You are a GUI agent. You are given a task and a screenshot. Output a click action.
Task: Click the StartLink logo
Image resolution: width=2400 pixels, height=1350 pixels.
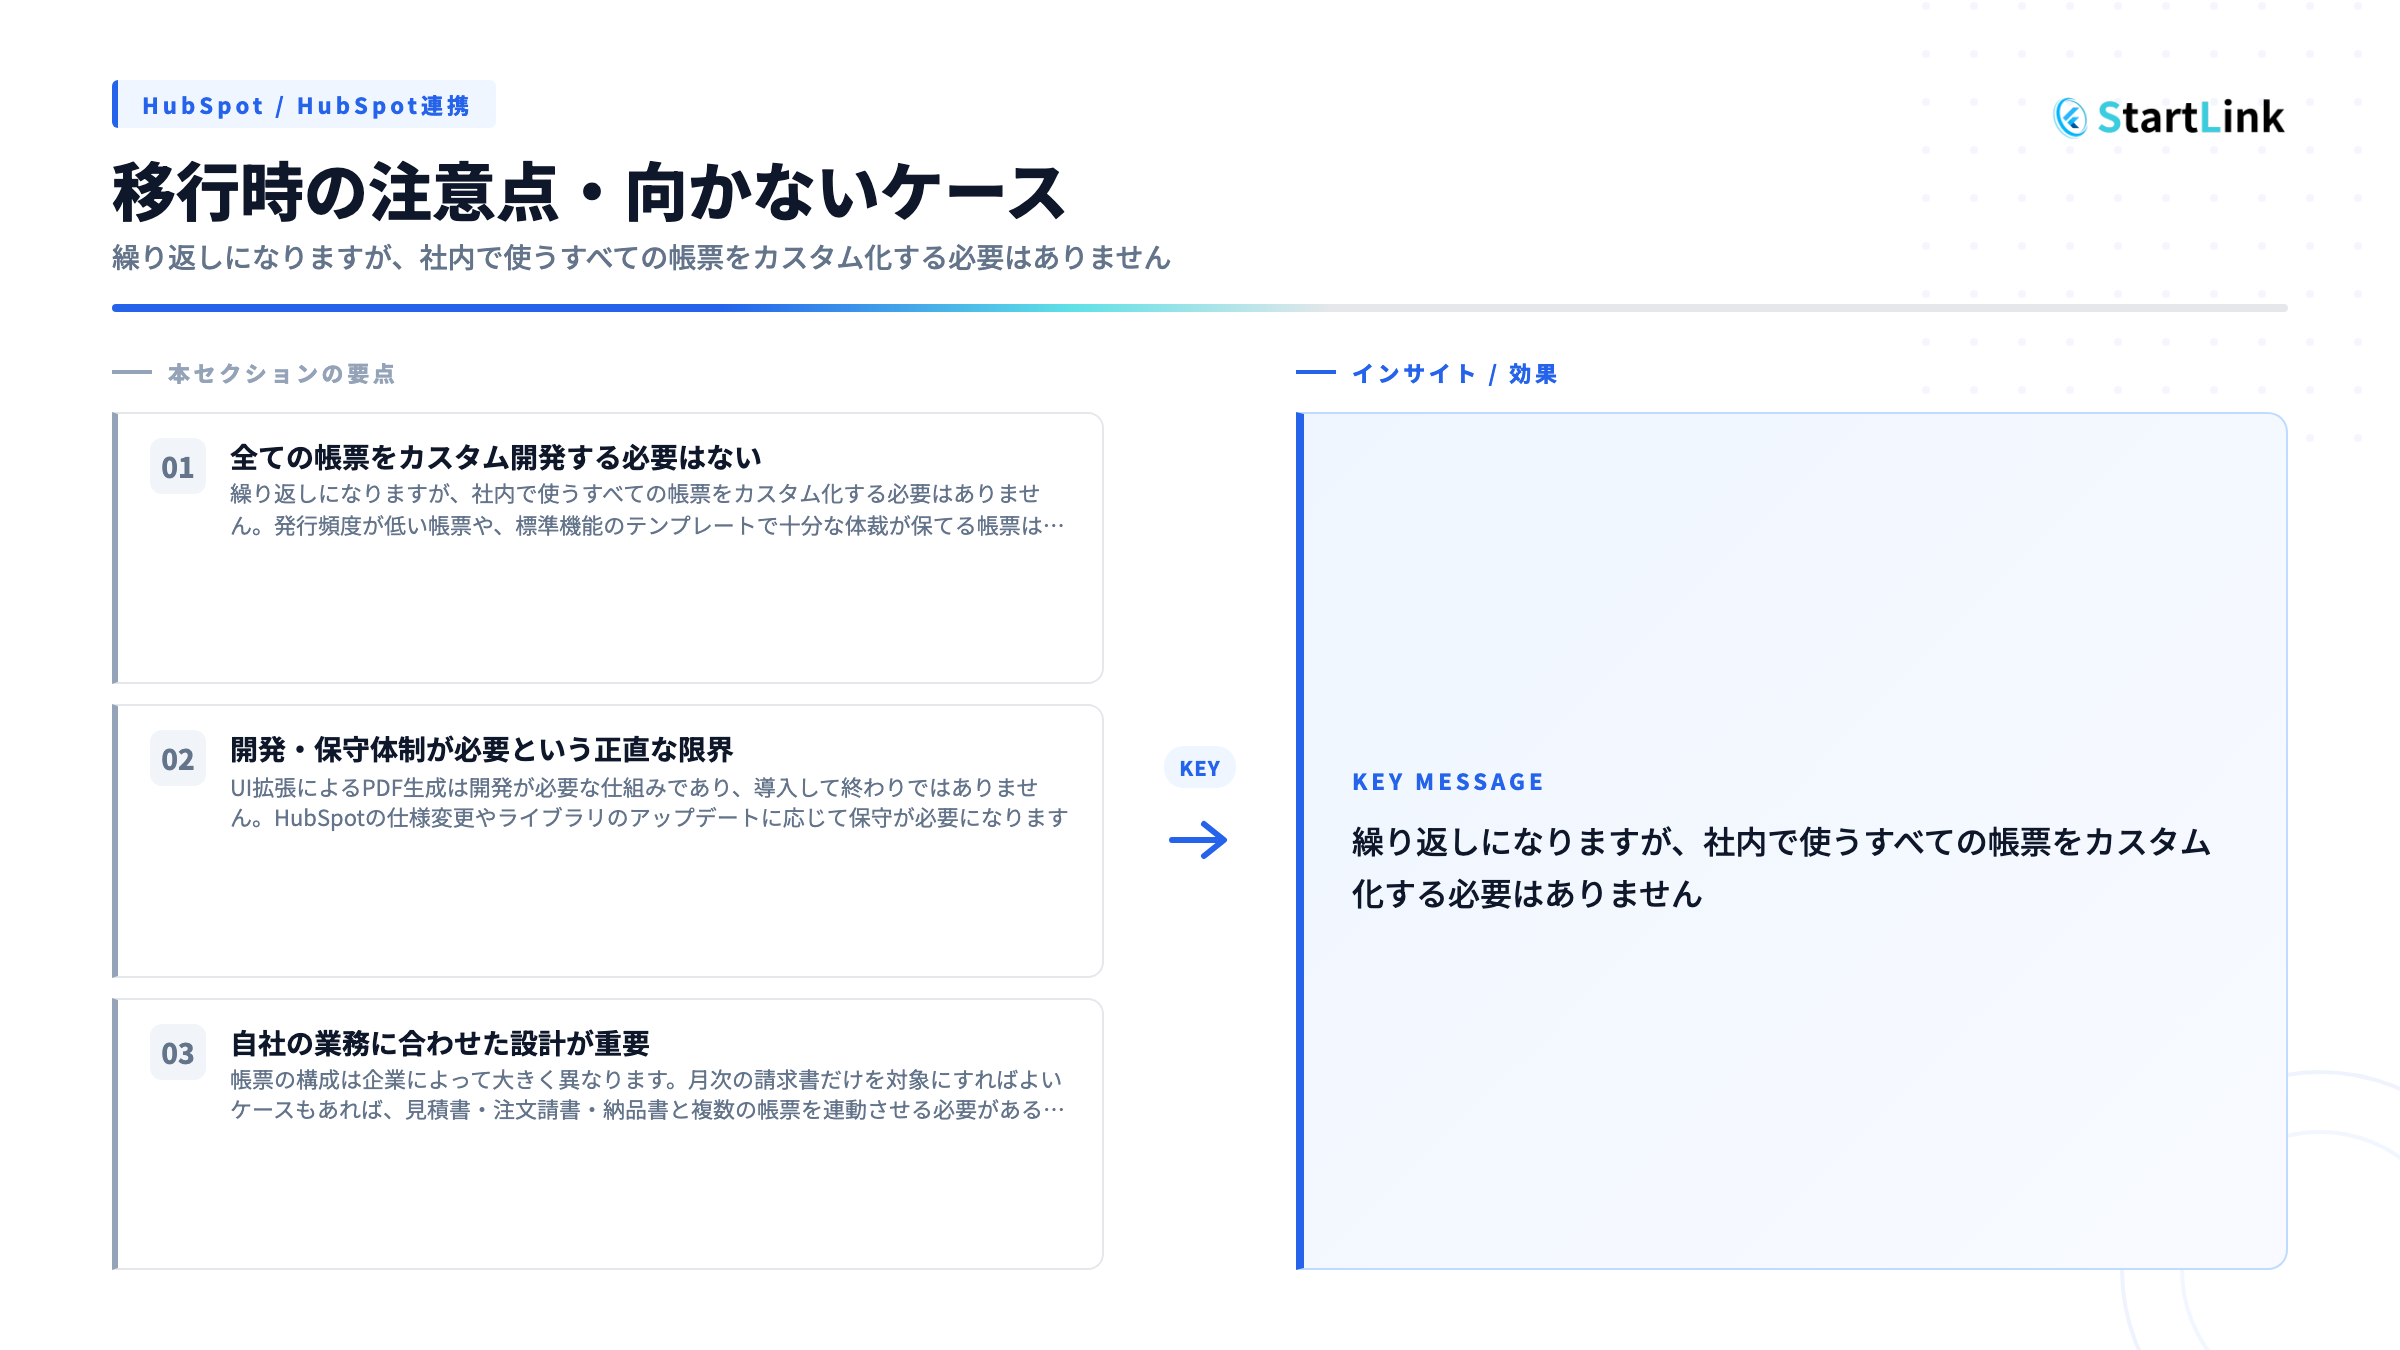pyautogui.click(x=2169, y=117)
